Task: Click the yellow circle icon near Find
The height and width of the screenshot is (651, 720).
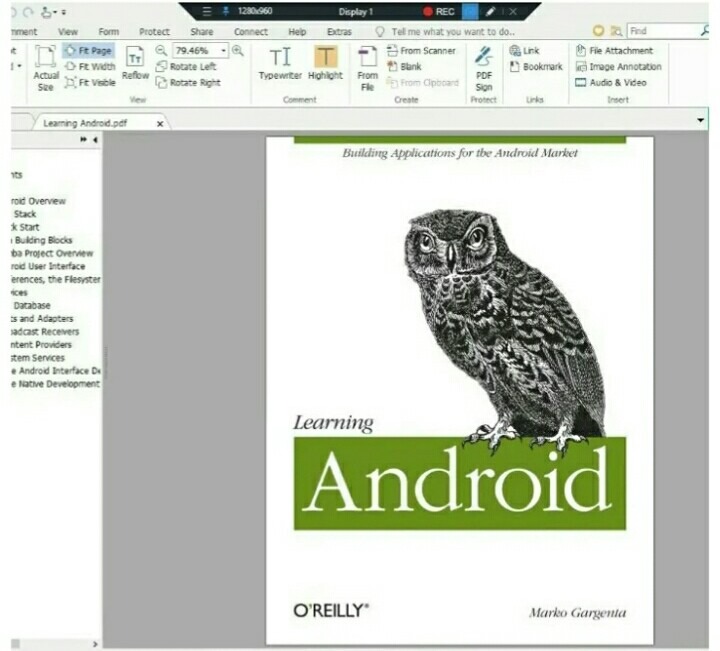Action: coord(598,31)
